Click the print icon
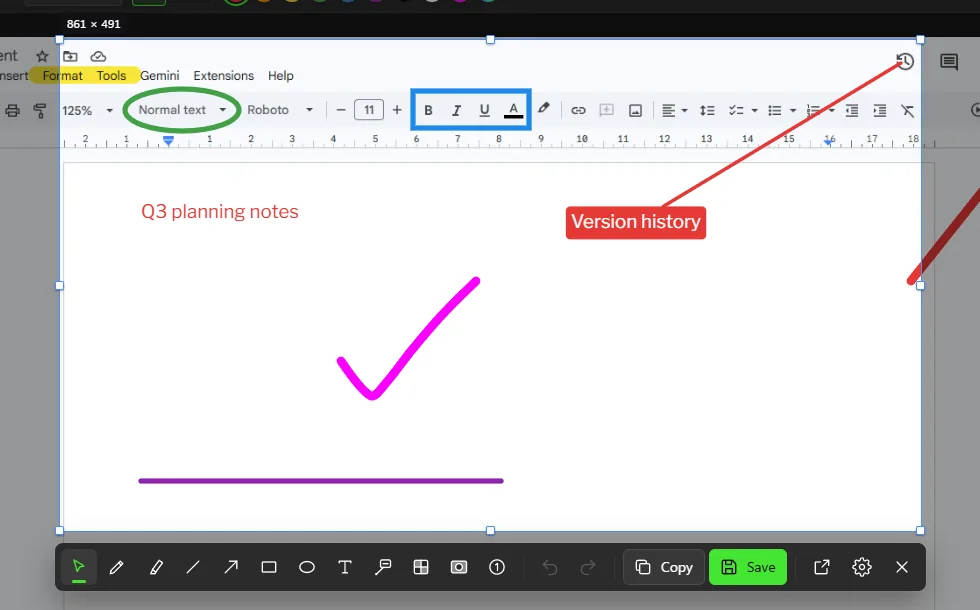 pyautogui.click(x=12, y=111)
